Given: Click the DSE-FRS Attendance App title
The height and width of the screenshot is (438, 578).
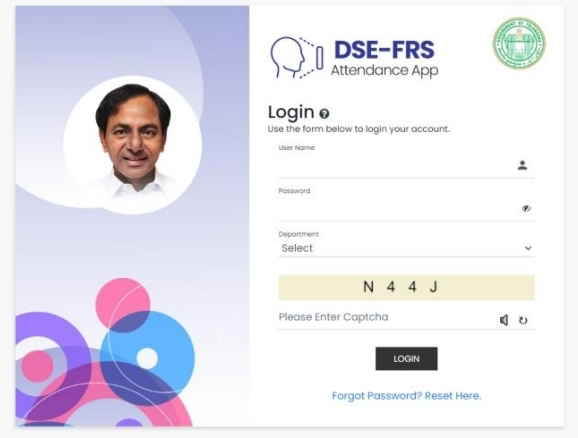Looking at the screenshot, I should [384, 58].
